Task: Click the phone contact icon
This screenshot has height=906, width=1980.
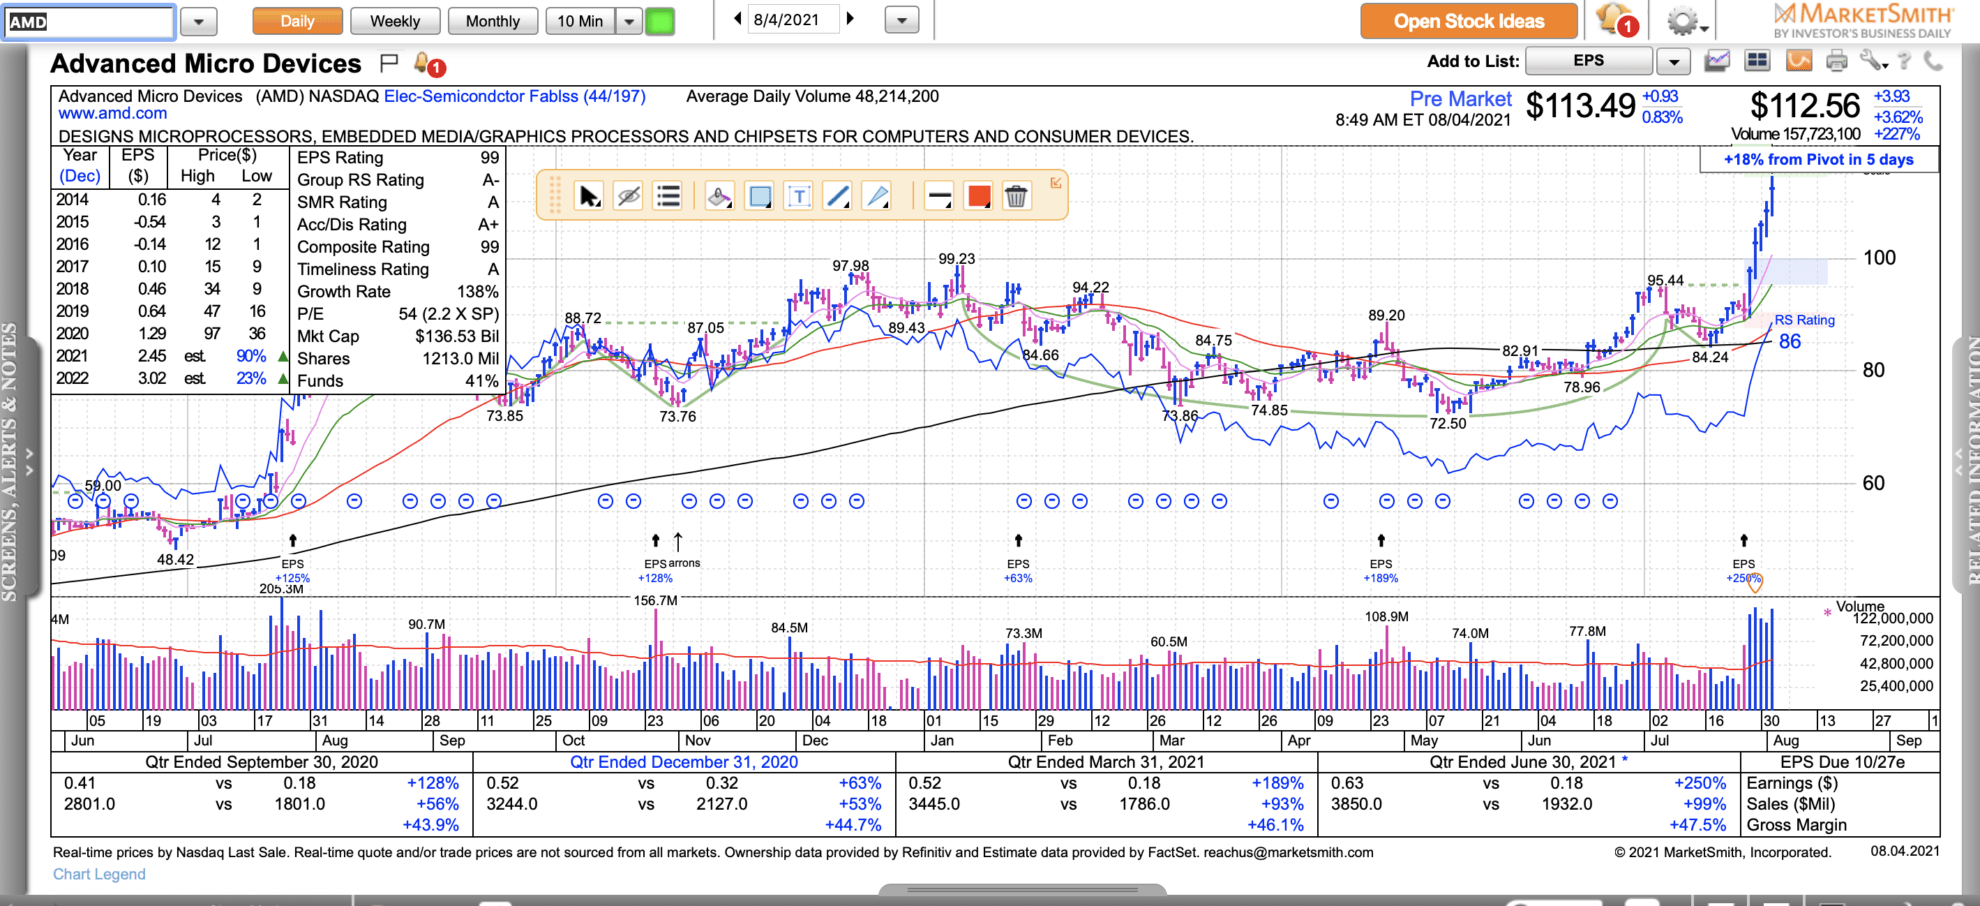Action: click(x=1934, y=61)
